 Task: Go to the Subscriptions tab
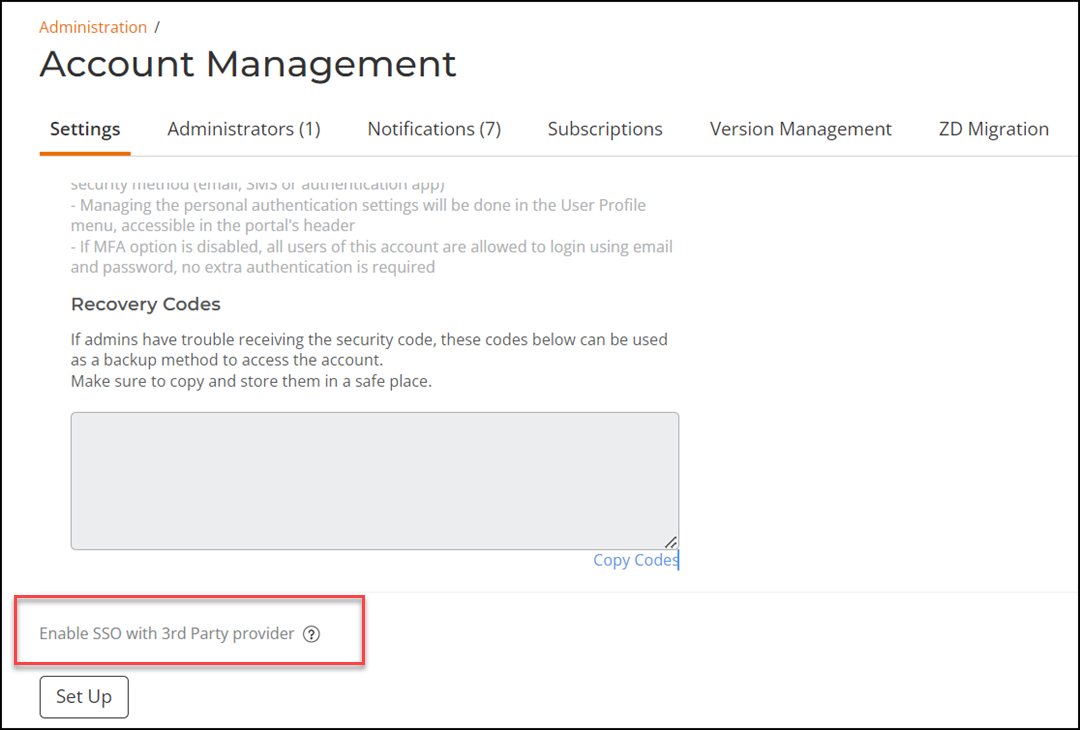coord(605,129)
